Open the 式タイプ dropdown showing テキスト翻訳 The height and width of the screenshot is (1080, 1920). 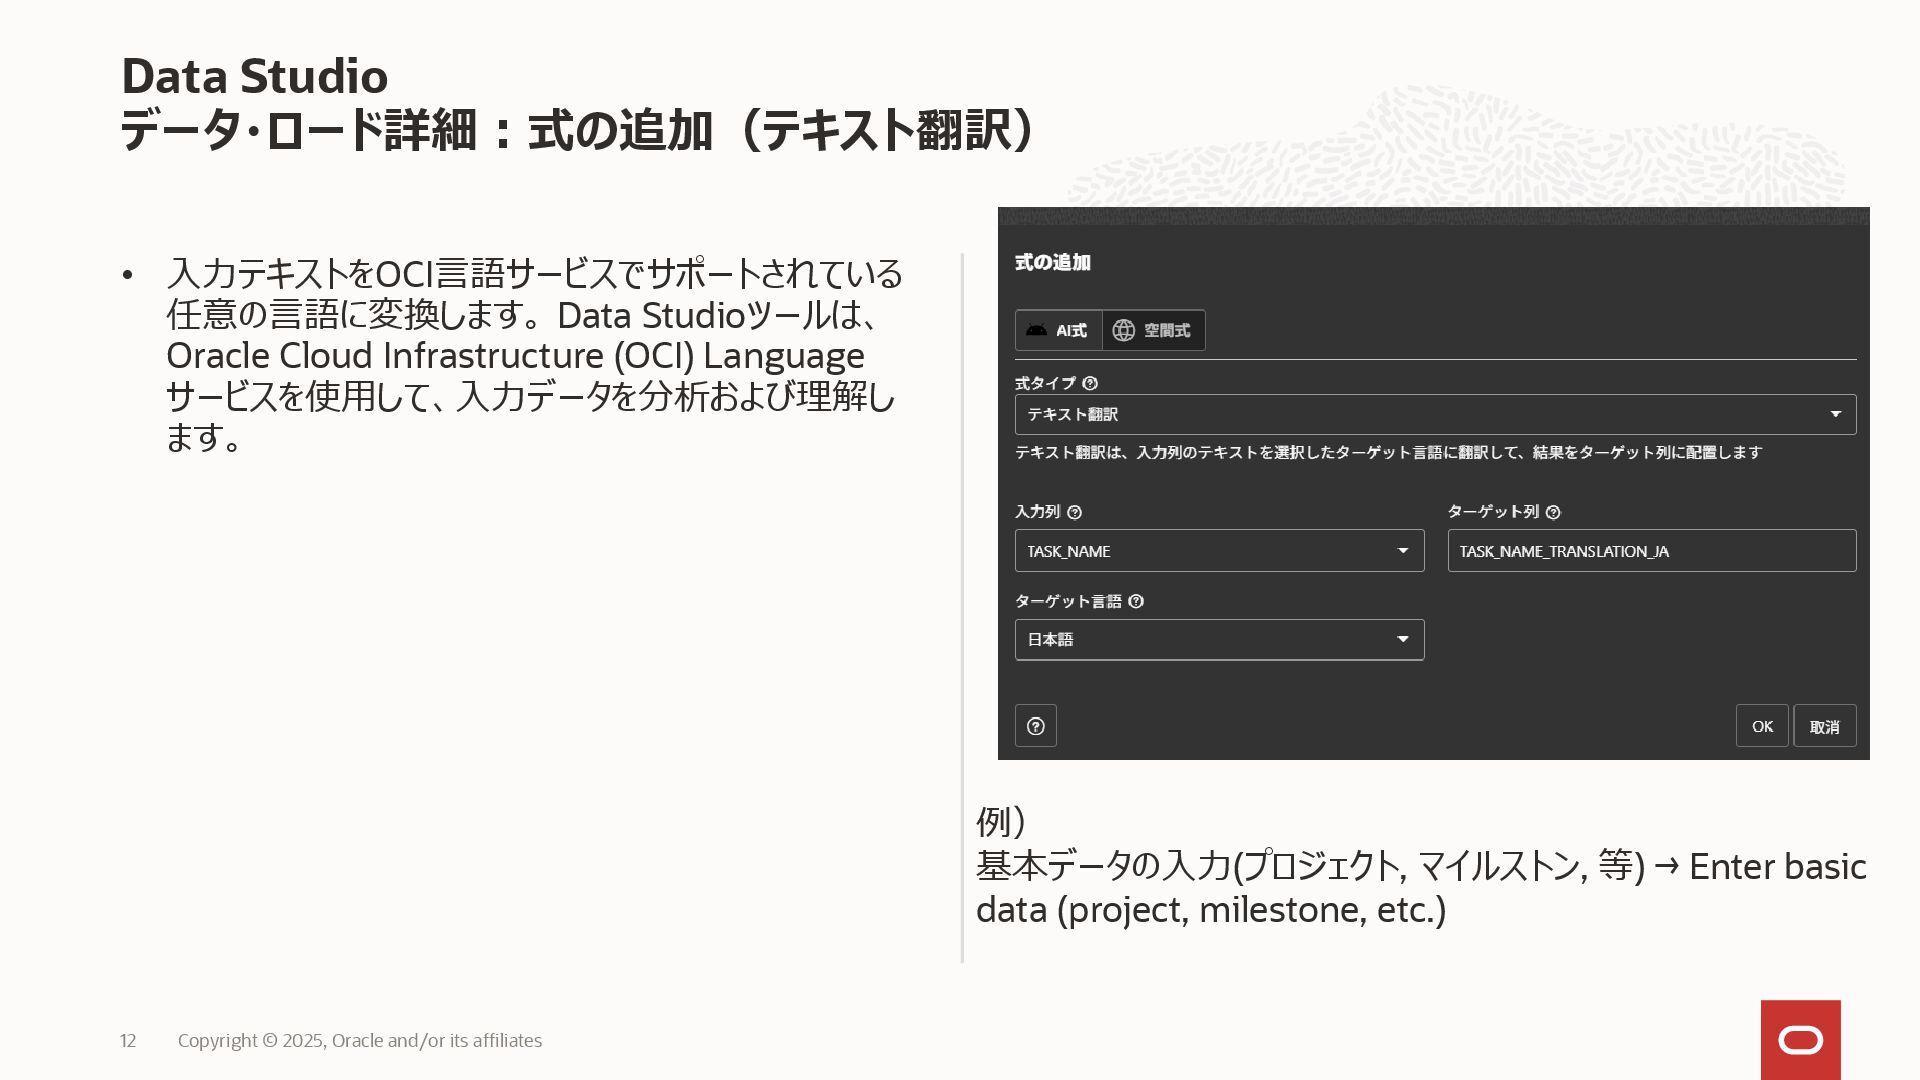1434,414
